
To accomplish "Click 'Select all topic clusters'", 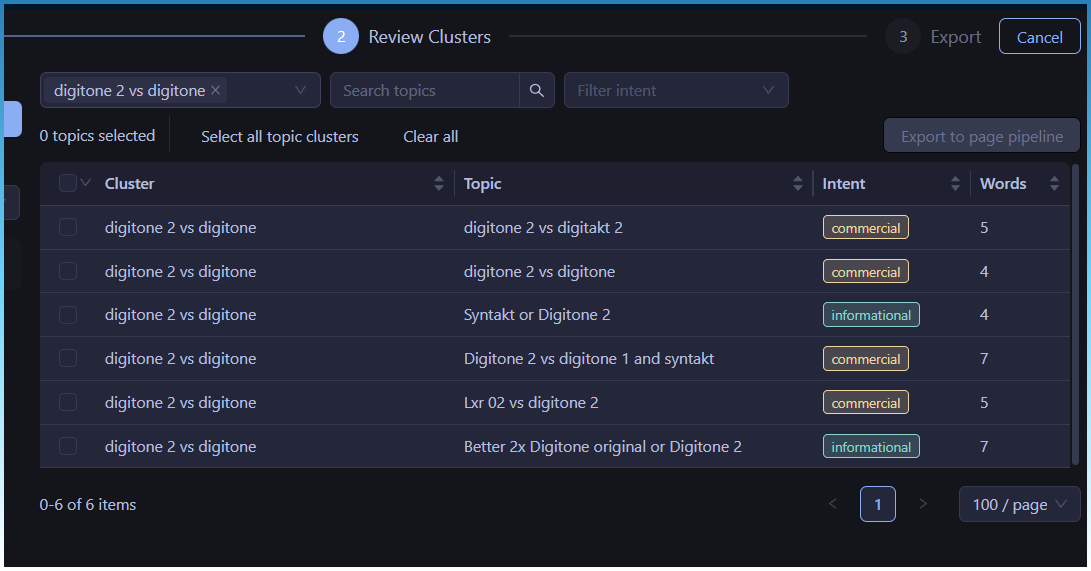I will 279,137.
